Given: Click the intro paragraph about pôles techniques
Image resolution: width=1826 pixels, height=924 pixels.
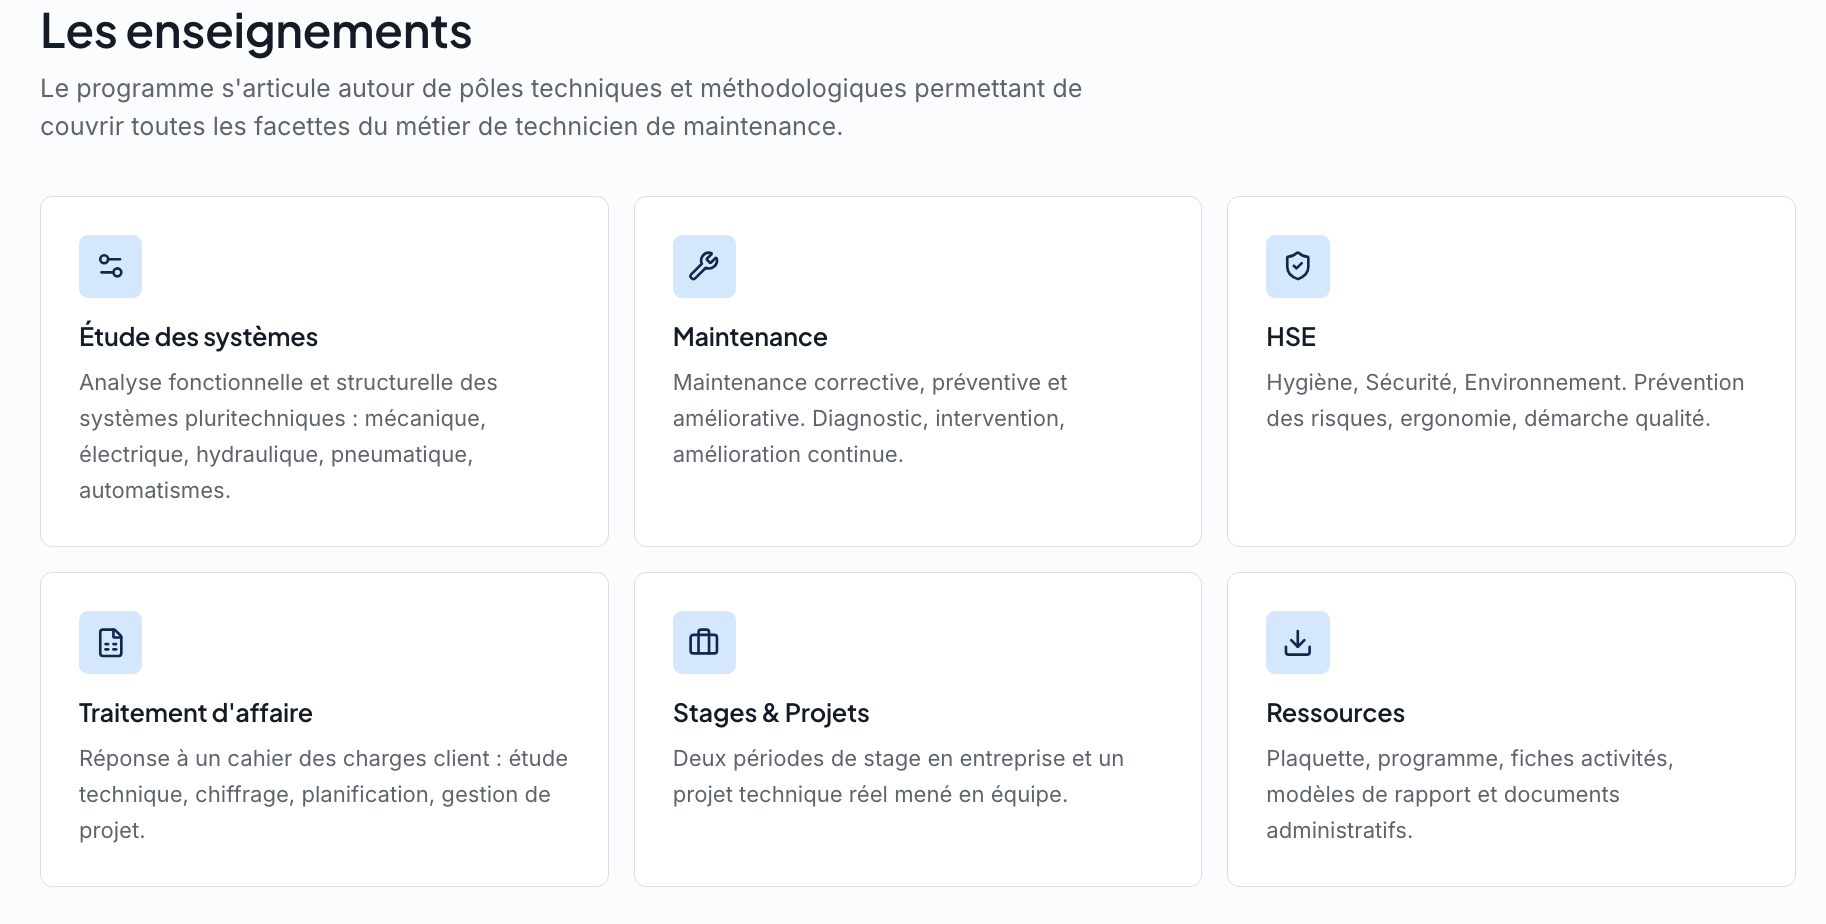Looking at the screenshot, I should pos(561,107).
